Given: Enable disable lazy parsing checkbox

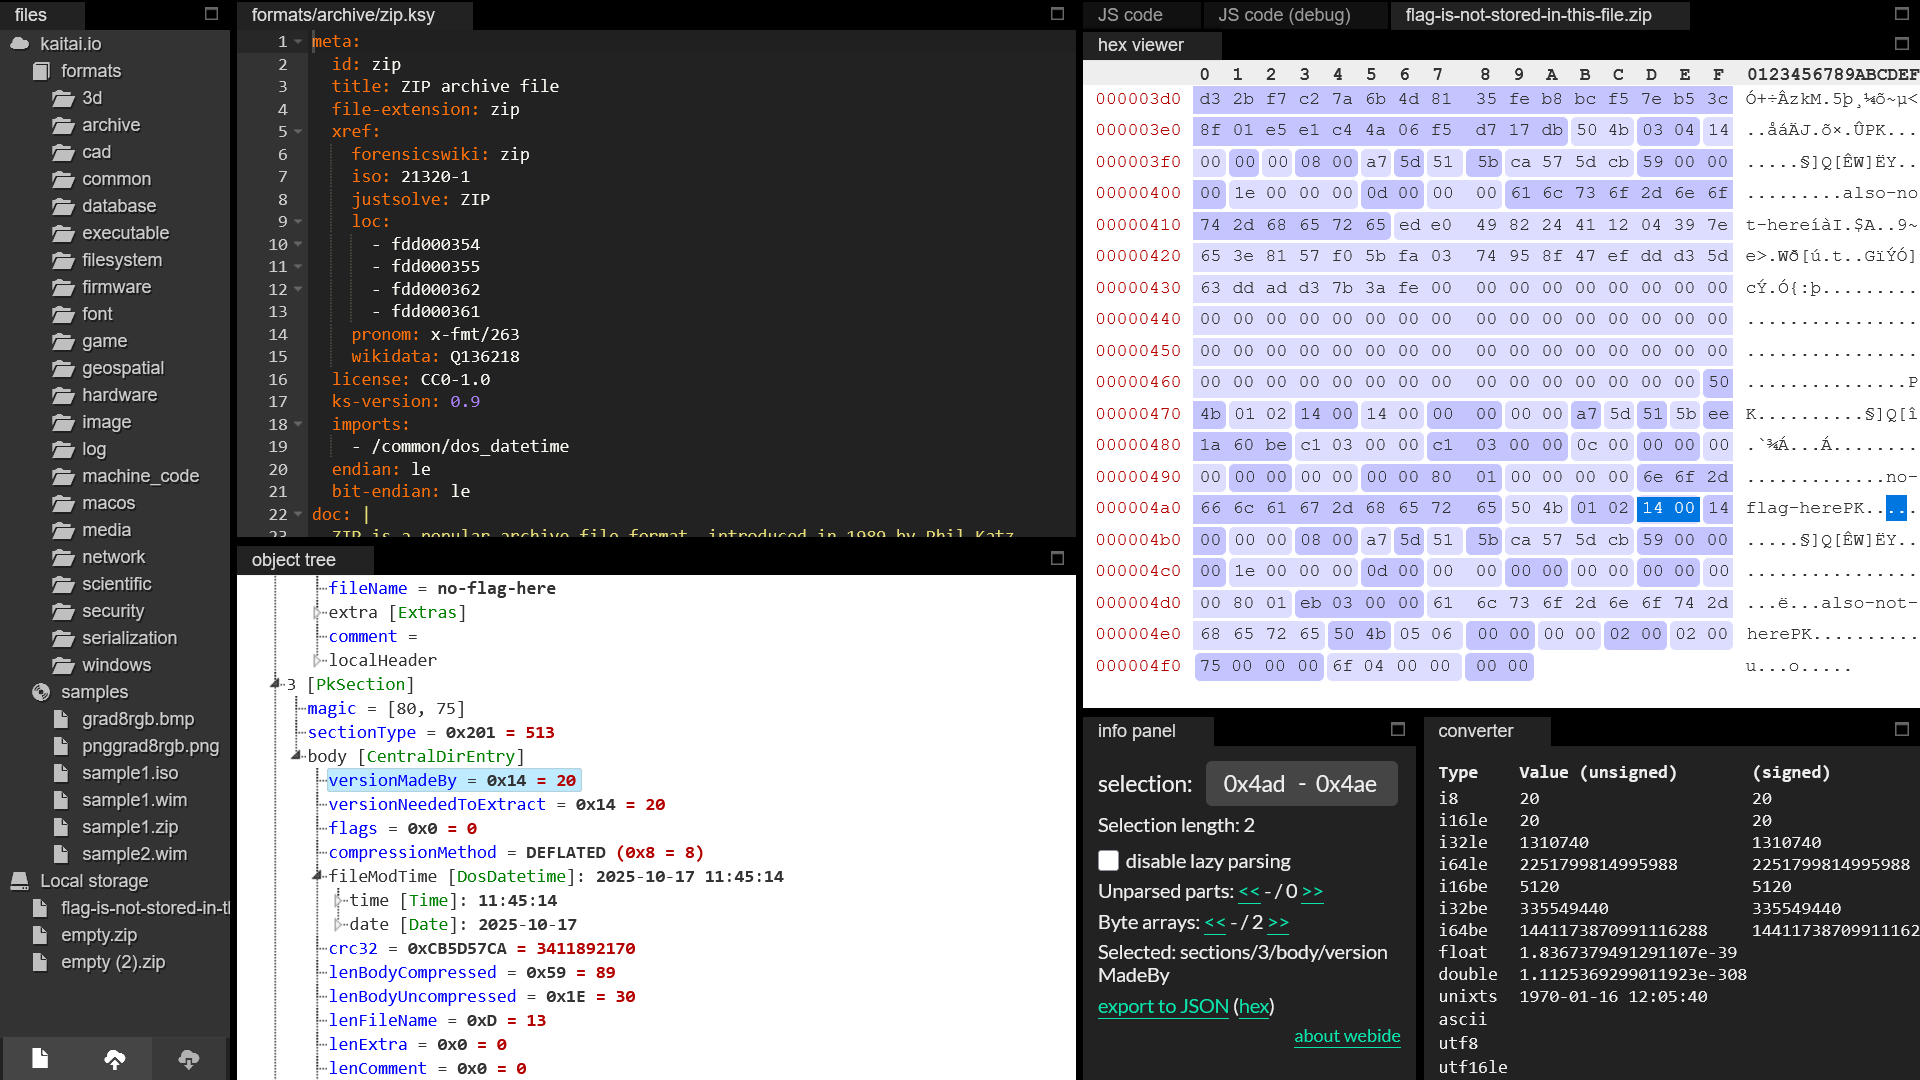Looking at the screenshot, I should [x=1108, y=861].
